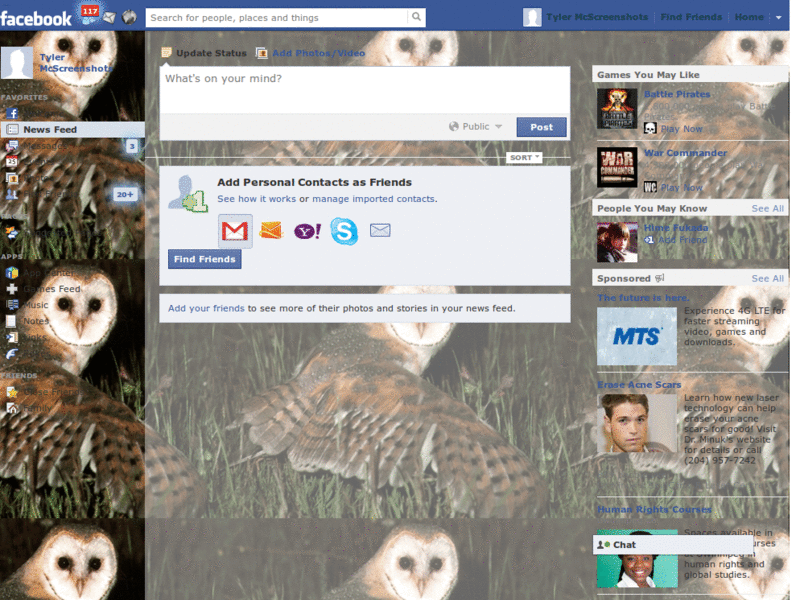The width and height of the screenshot is (800, 600).
Task: Select News Feed in sidebar
Action: [72, 130]
